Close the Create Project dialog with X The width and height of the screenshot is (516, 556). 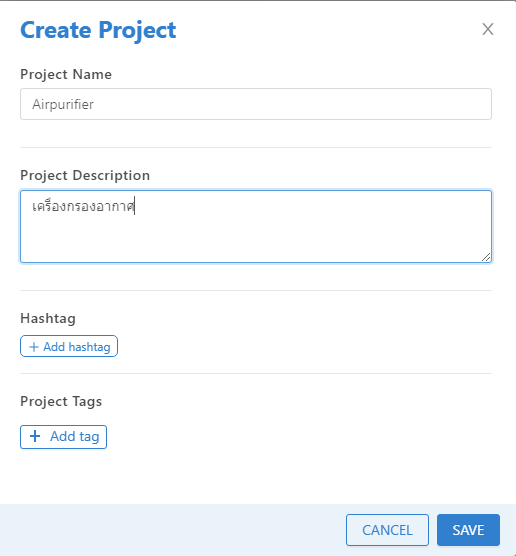coord(488,29)
